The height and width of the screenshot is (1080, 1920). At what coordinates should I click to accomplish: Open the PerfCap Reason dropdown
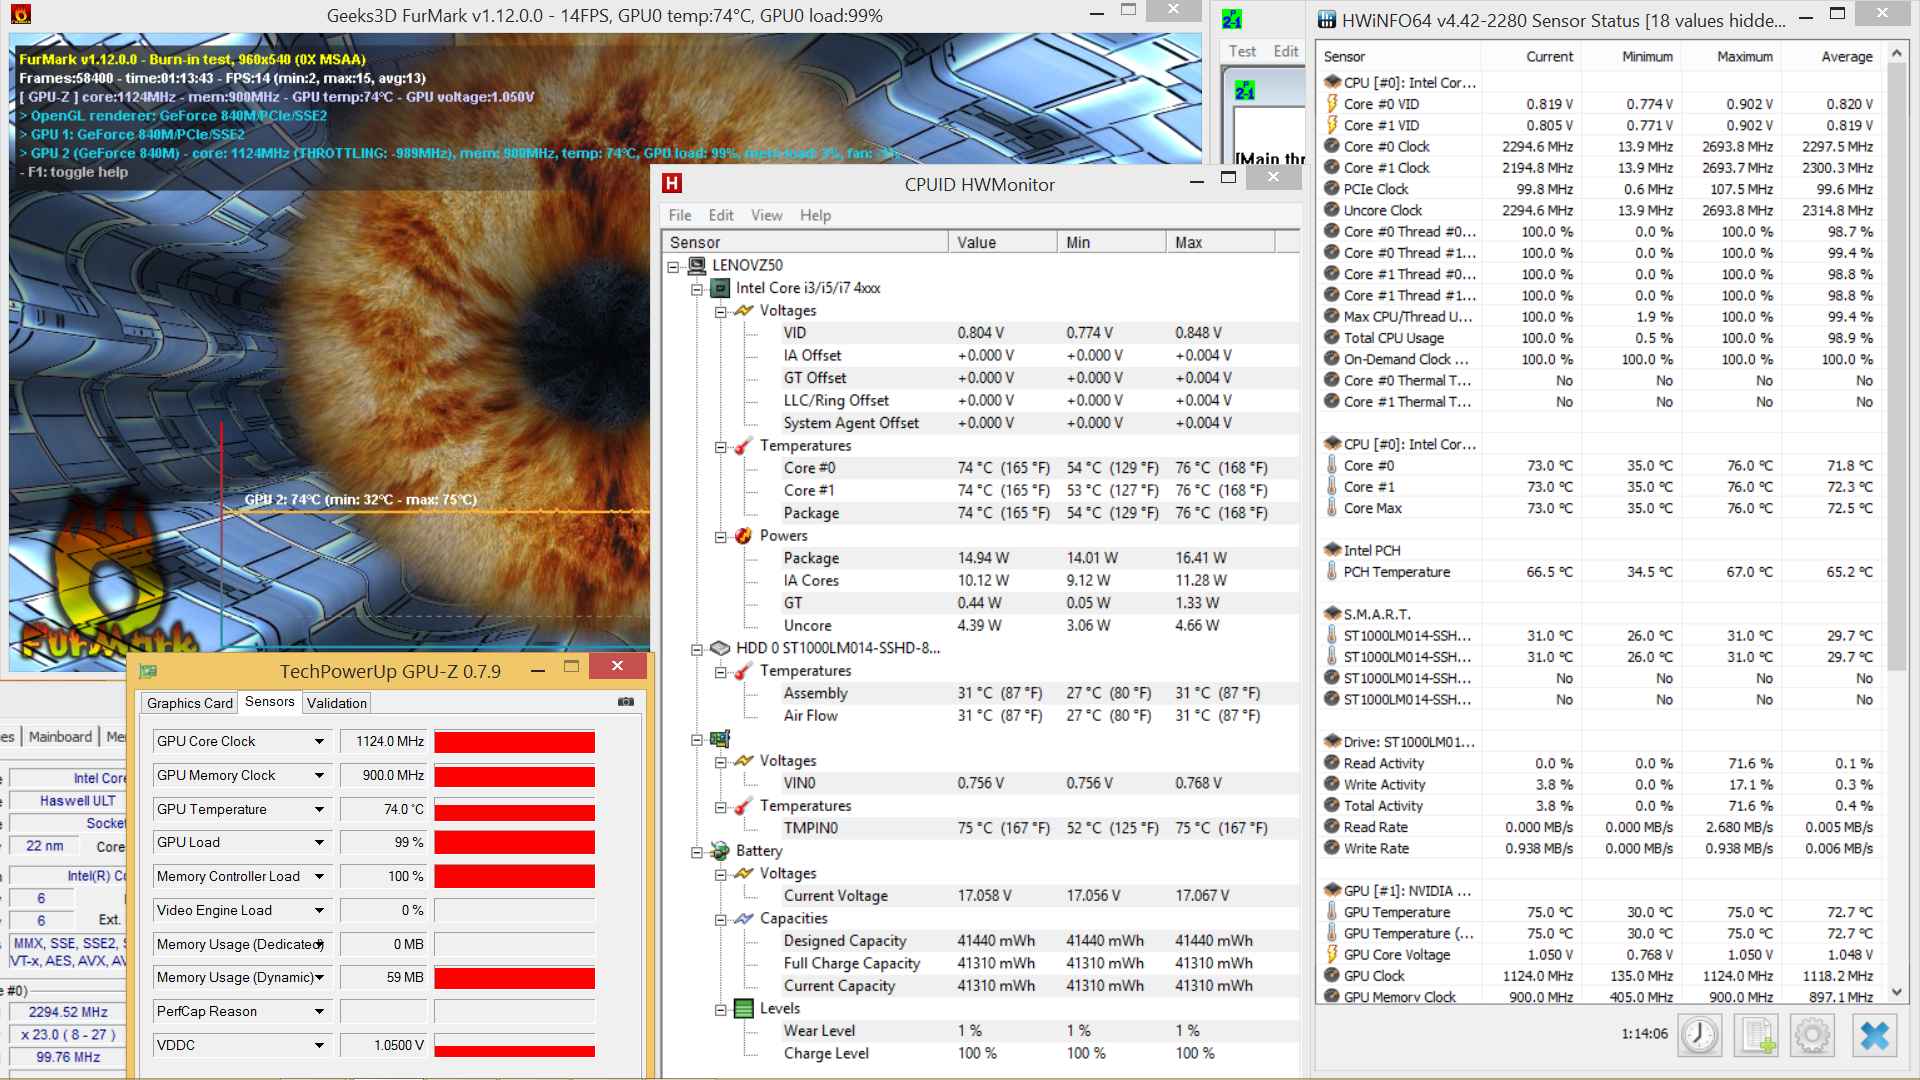click(319, 1011)
